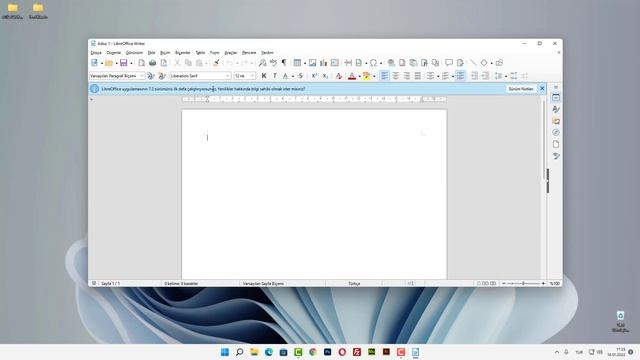Open Properties deck in sidebar
The width and height of the screenshot is (640, 360).
(556, 98)
